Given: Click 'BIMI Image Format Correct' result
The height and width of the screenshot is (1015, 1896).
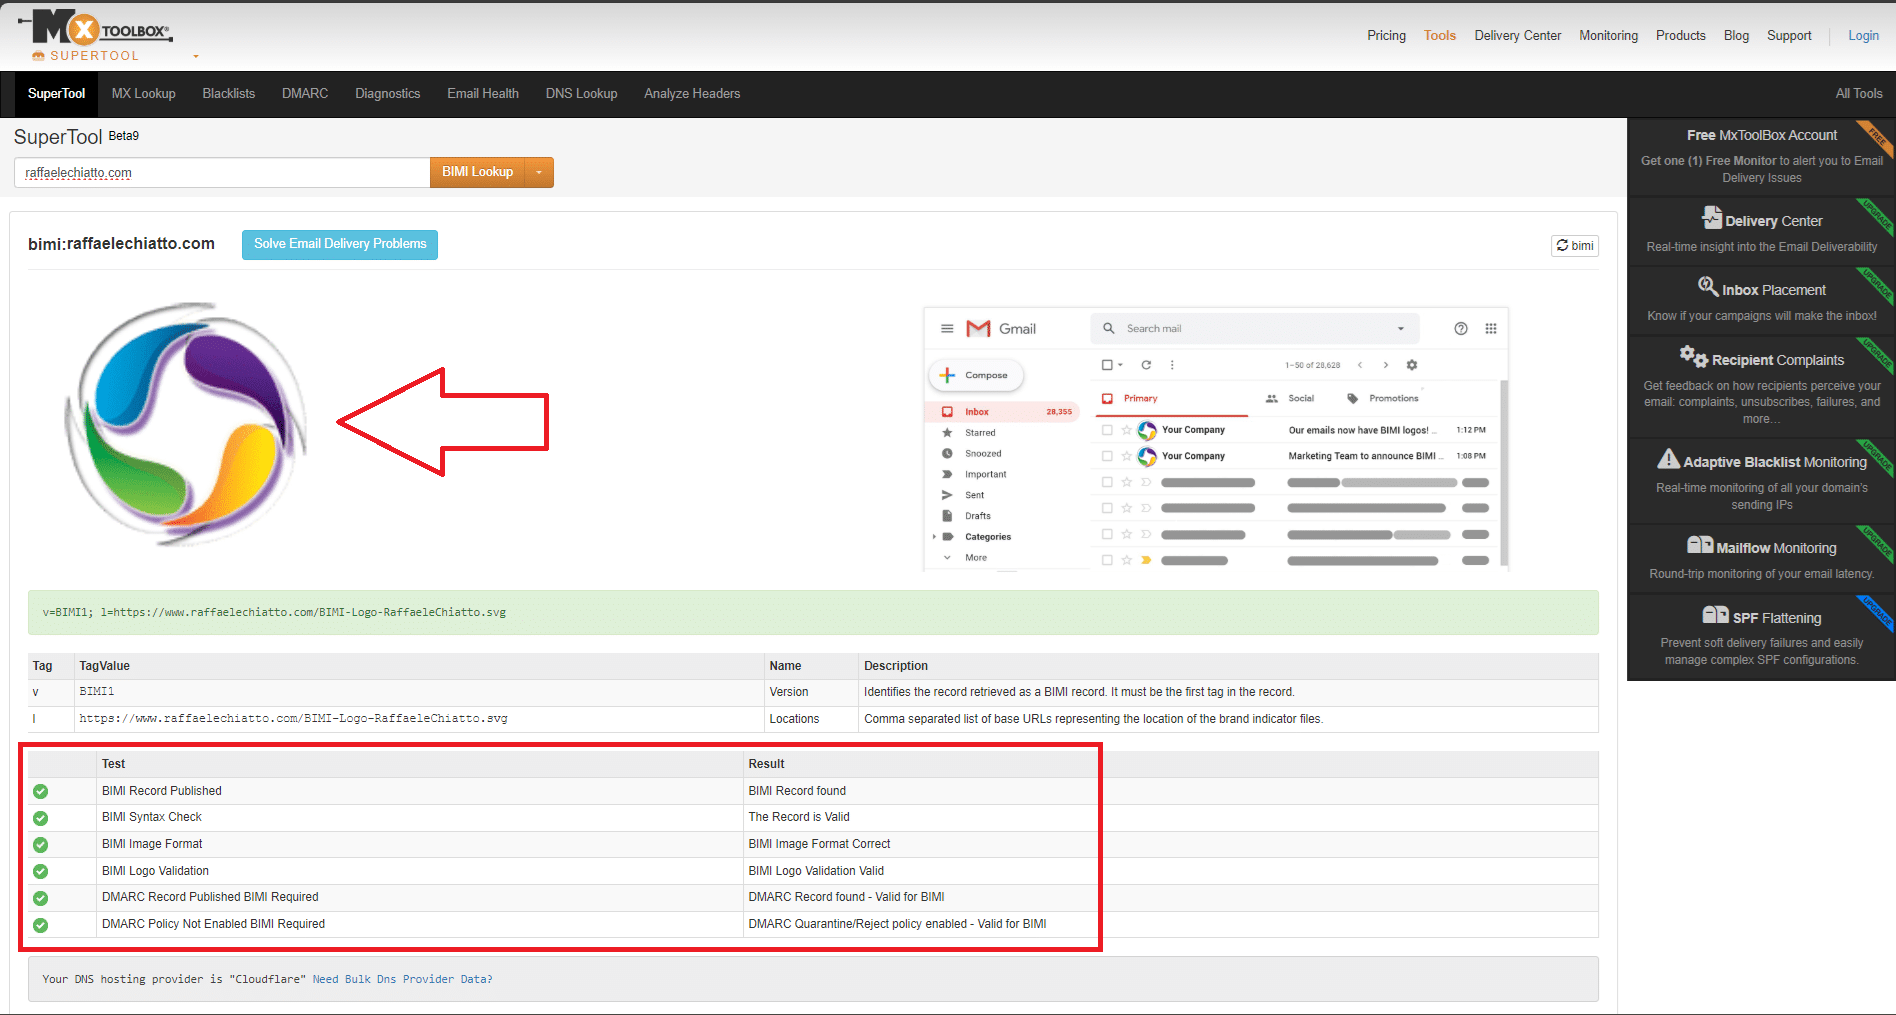Looking at the screenshot, I should click(x=819, y=845).
